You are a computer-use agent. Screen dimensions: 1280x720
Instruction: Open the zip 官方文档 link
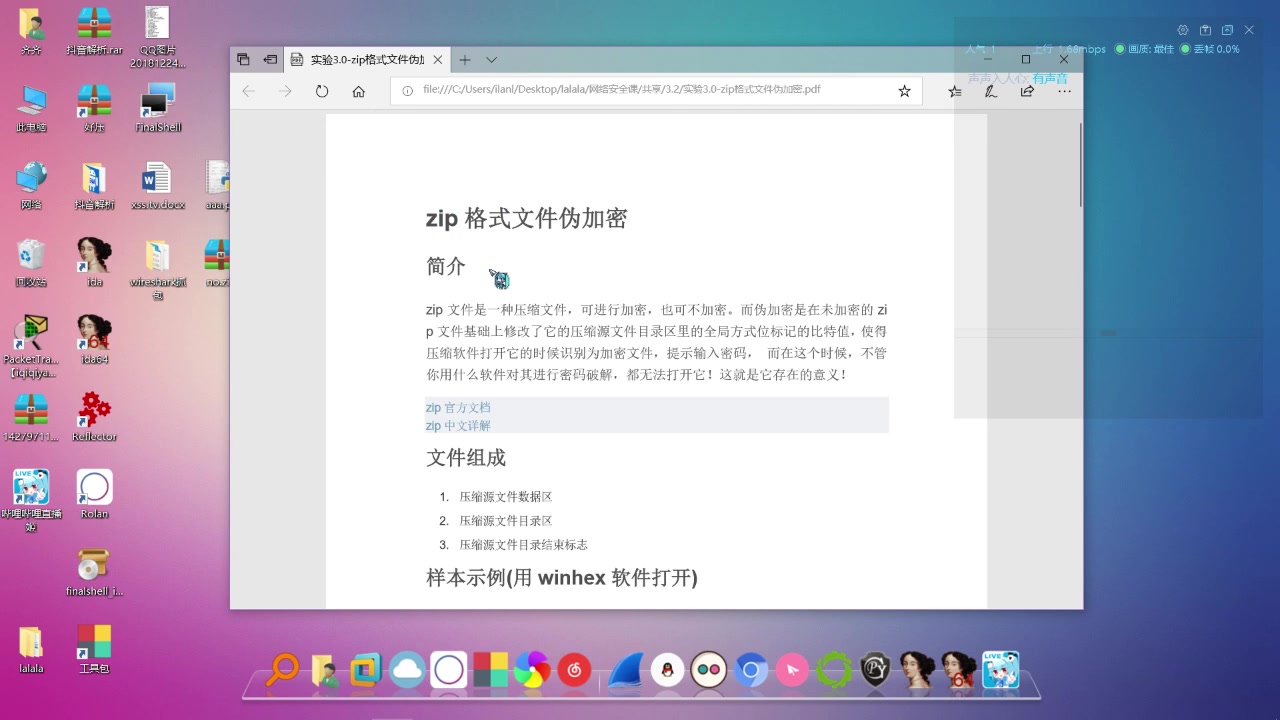[457, 407]
